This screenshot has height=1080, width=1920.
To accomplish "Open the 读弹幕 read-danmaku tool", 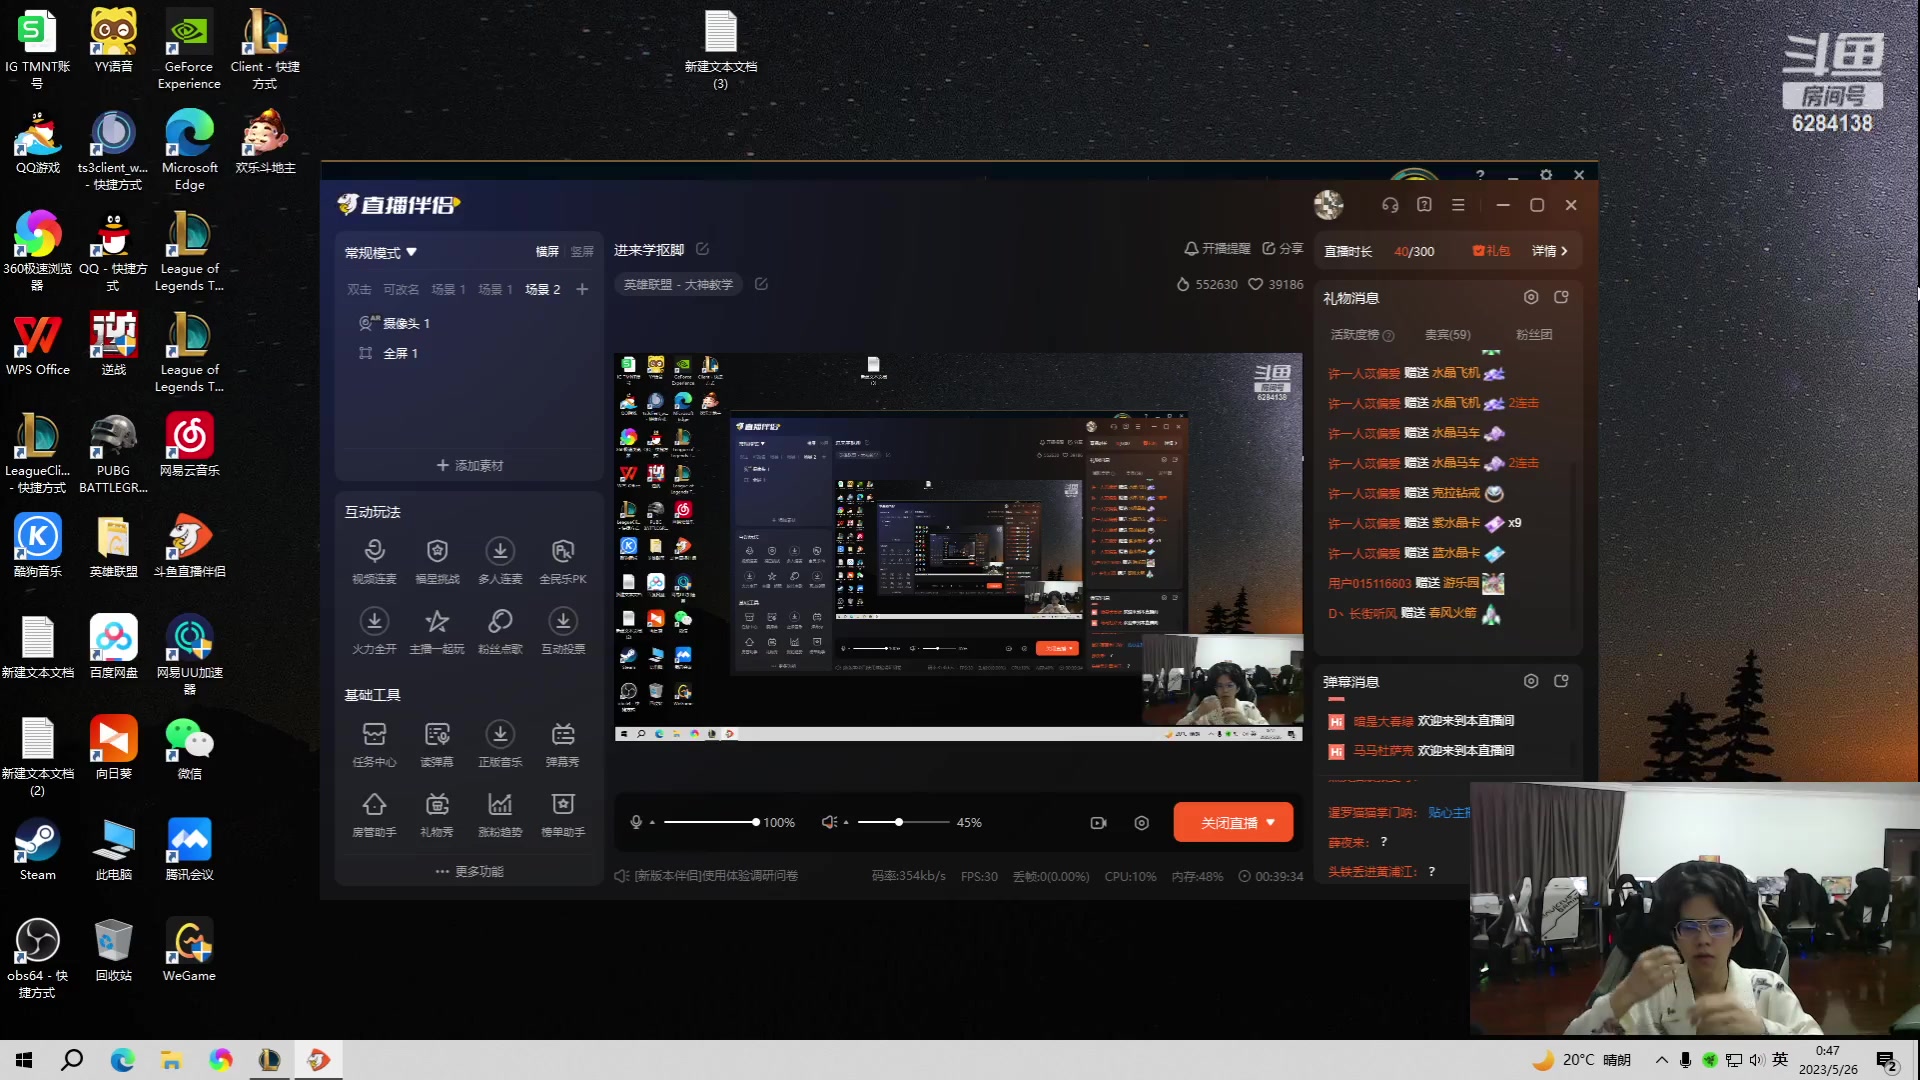I will [437, 744].
